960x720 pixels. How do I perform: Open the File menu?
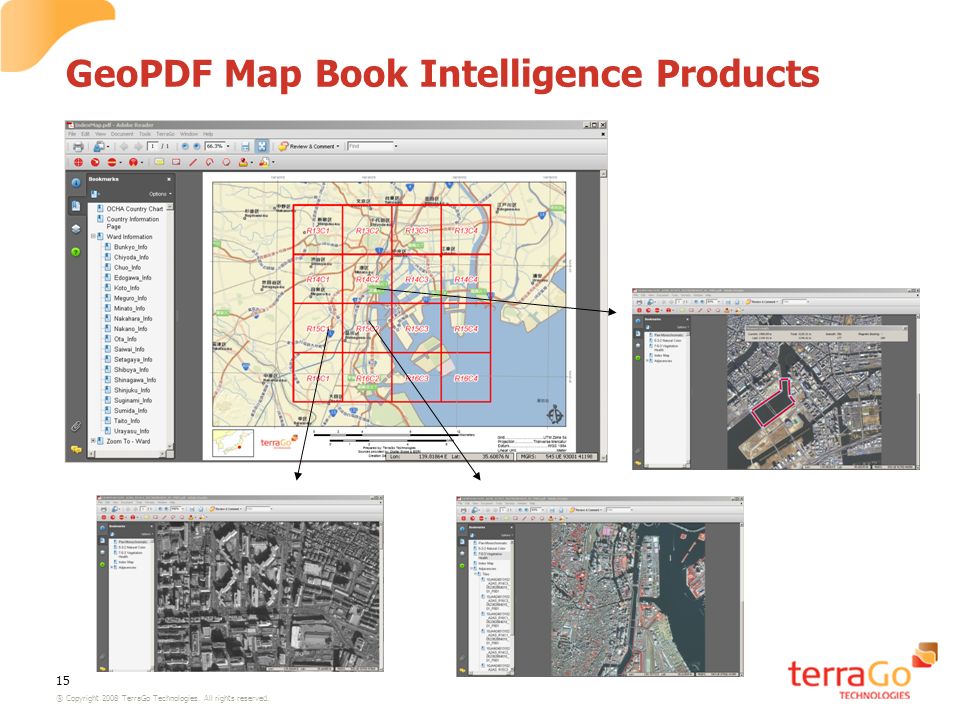(x=72, y=133)
